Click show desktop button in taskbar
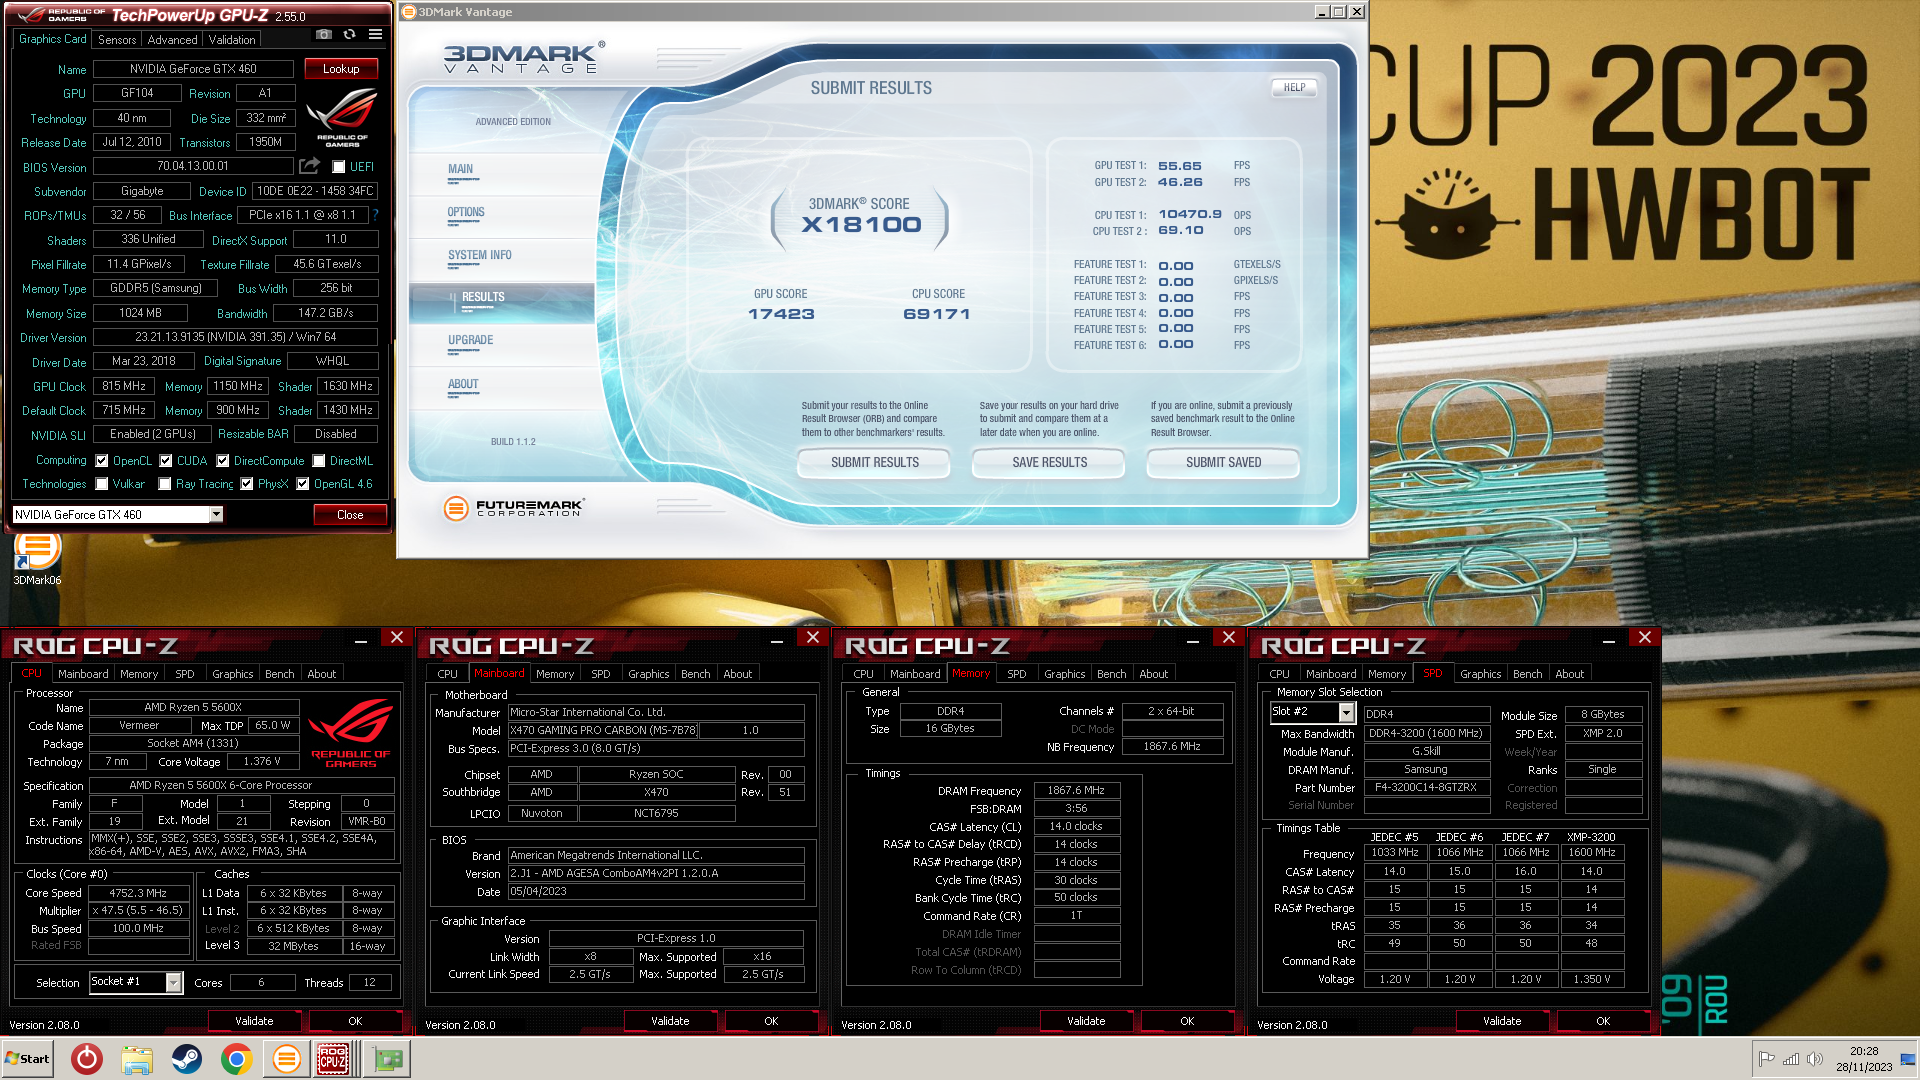 1908,1059
